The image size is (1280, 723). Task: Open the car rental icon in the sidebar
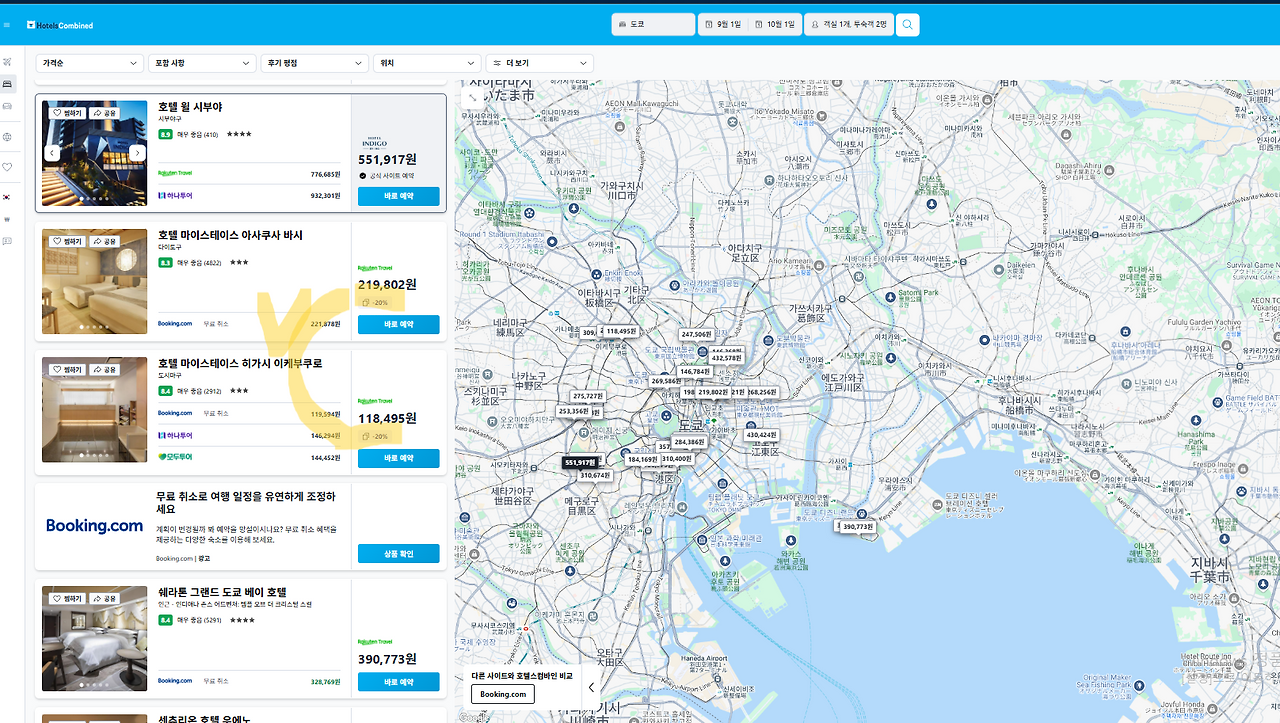click(7, 106)
